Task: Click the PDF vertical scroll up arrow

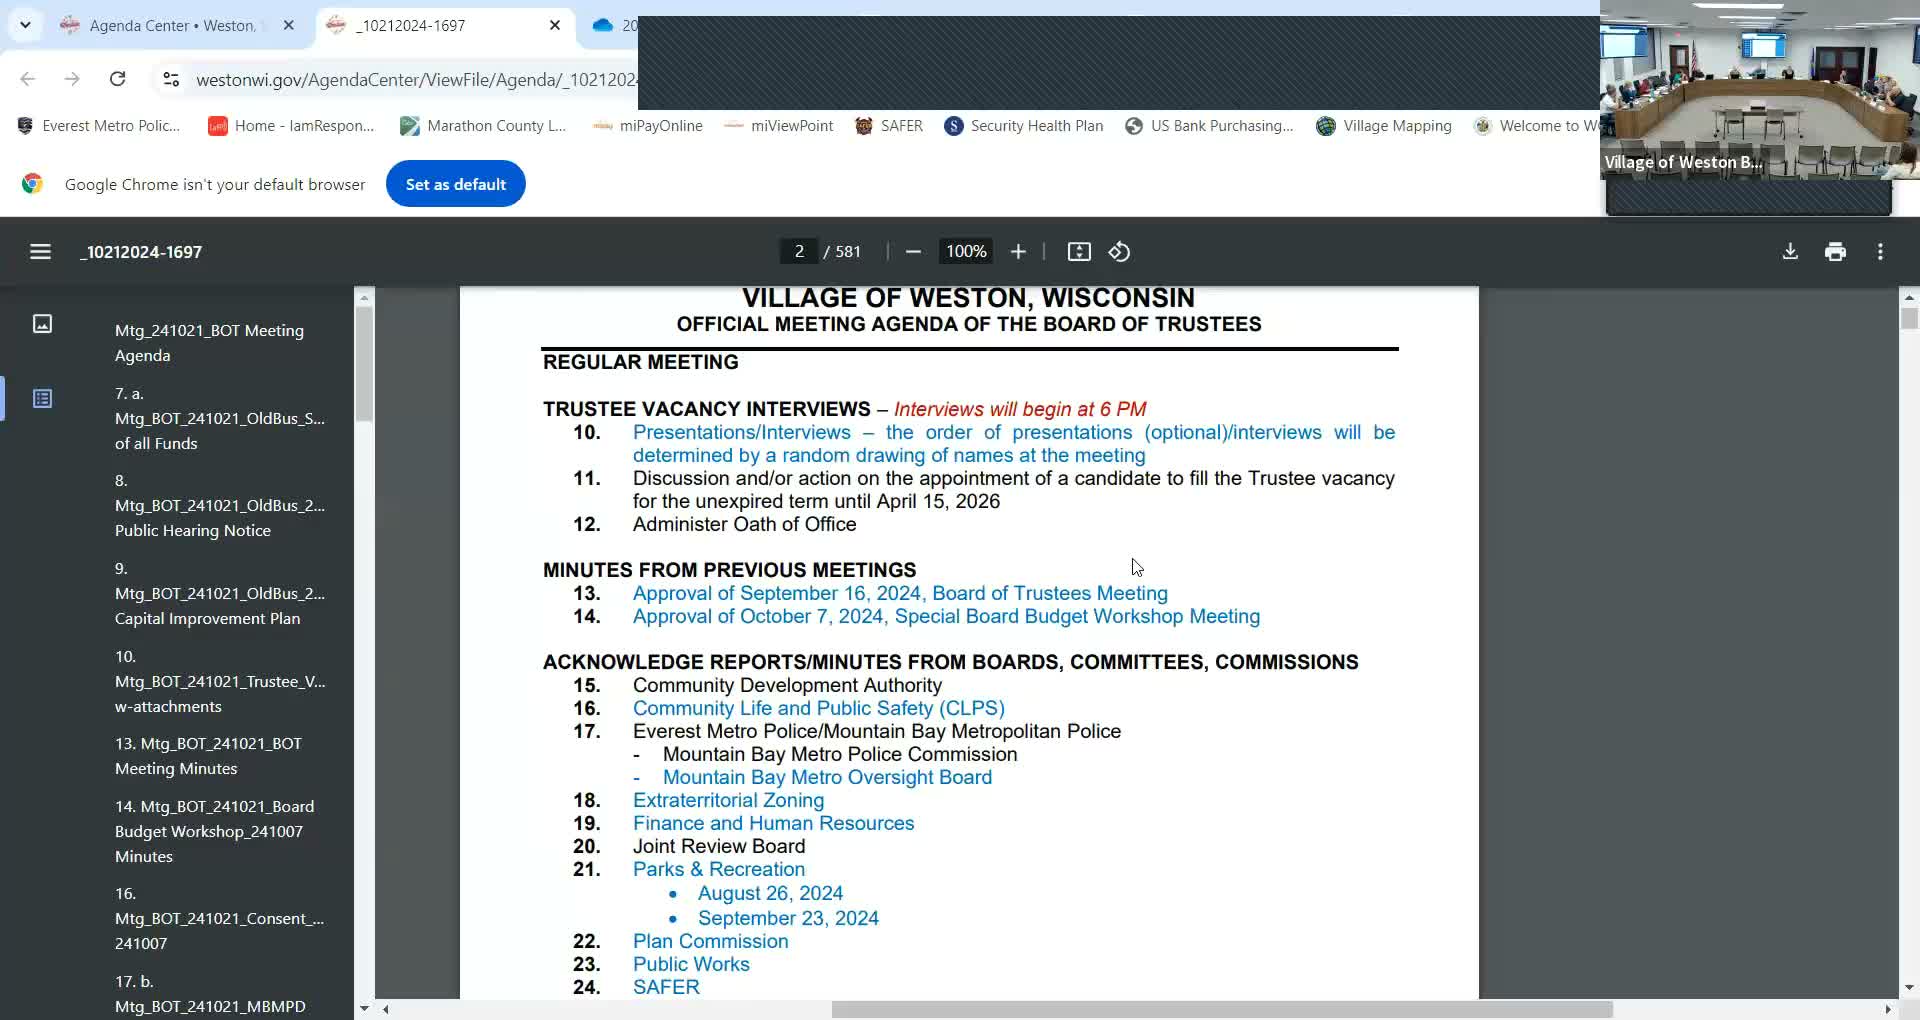Action: 1909,297
